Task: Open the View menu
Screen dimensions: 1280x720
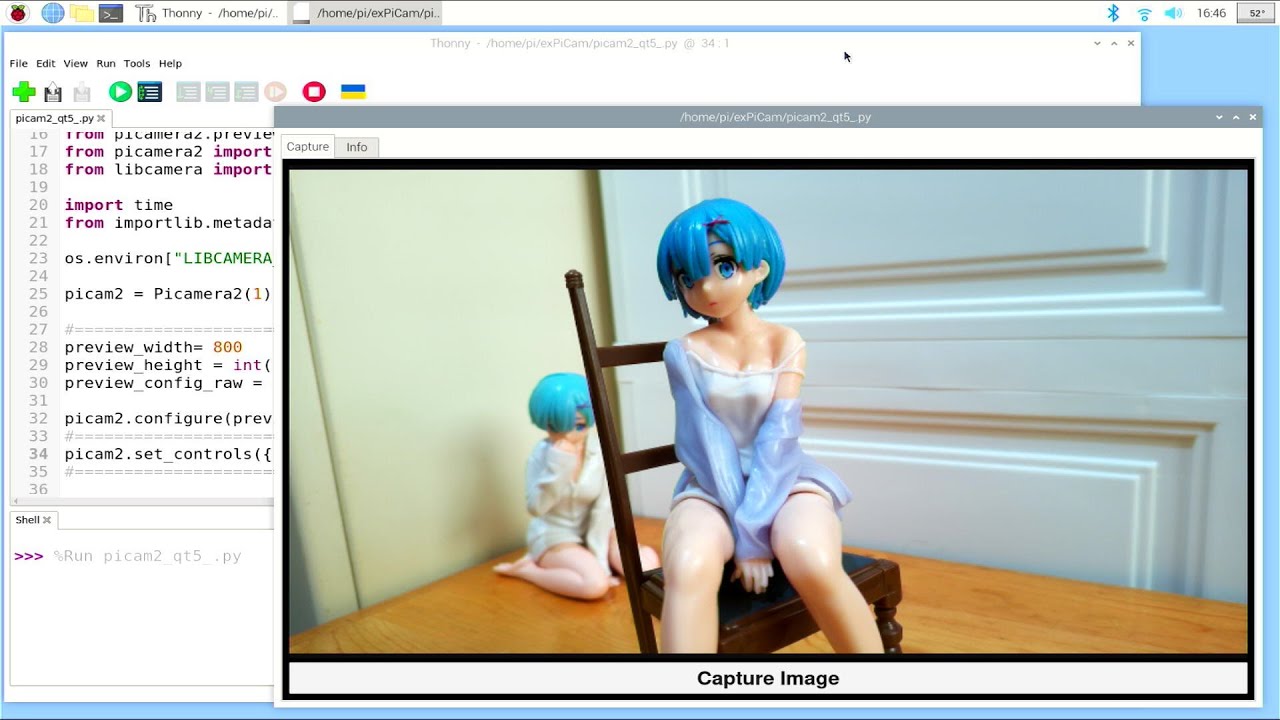Action: click(76, 63)
